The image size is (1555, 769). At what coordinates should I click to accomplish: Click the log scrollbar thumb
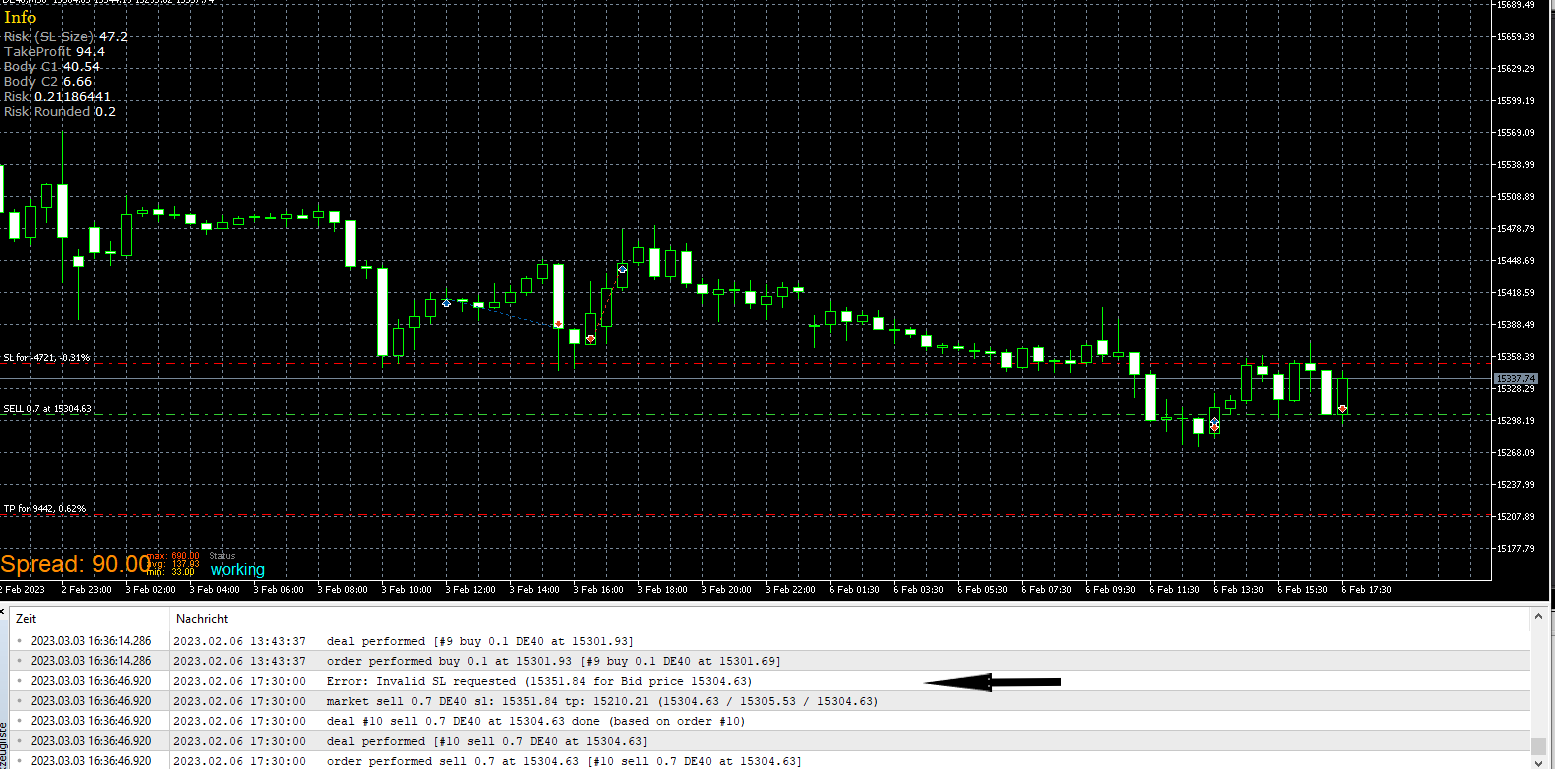tap(1538, 745)
